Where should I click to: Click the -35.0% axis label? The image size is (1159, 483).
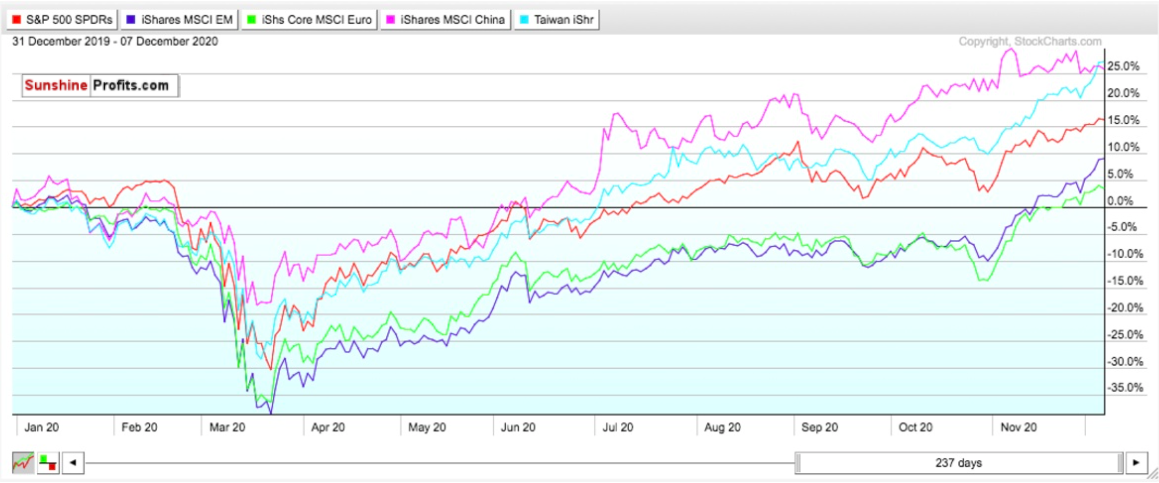point(1124,388)
